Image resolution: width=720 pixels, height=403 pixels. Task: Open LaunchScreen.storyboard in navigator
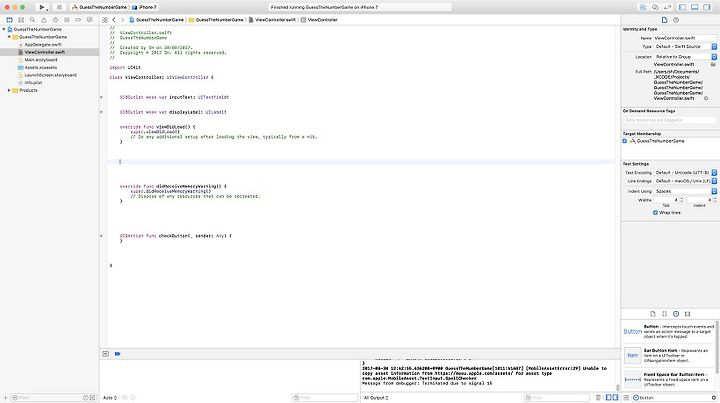tap(51, 75)
